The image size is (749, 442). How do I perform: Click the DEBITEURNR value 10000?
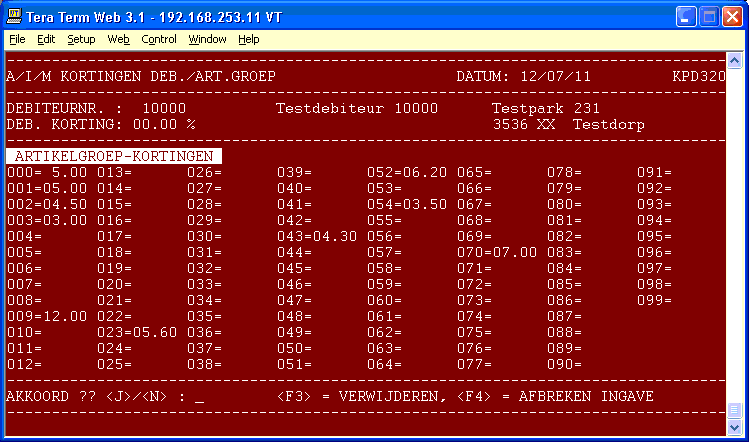click(164, 108)
